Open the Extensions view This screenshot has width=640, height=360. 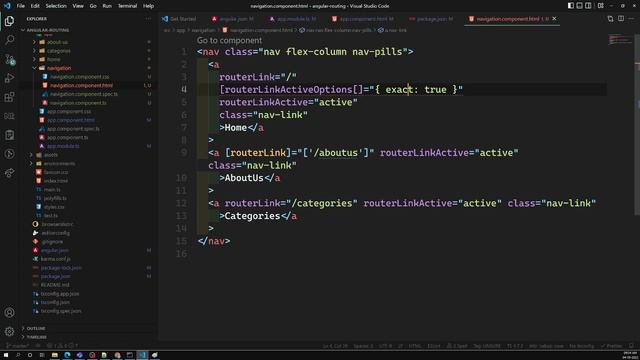[9, 97]
